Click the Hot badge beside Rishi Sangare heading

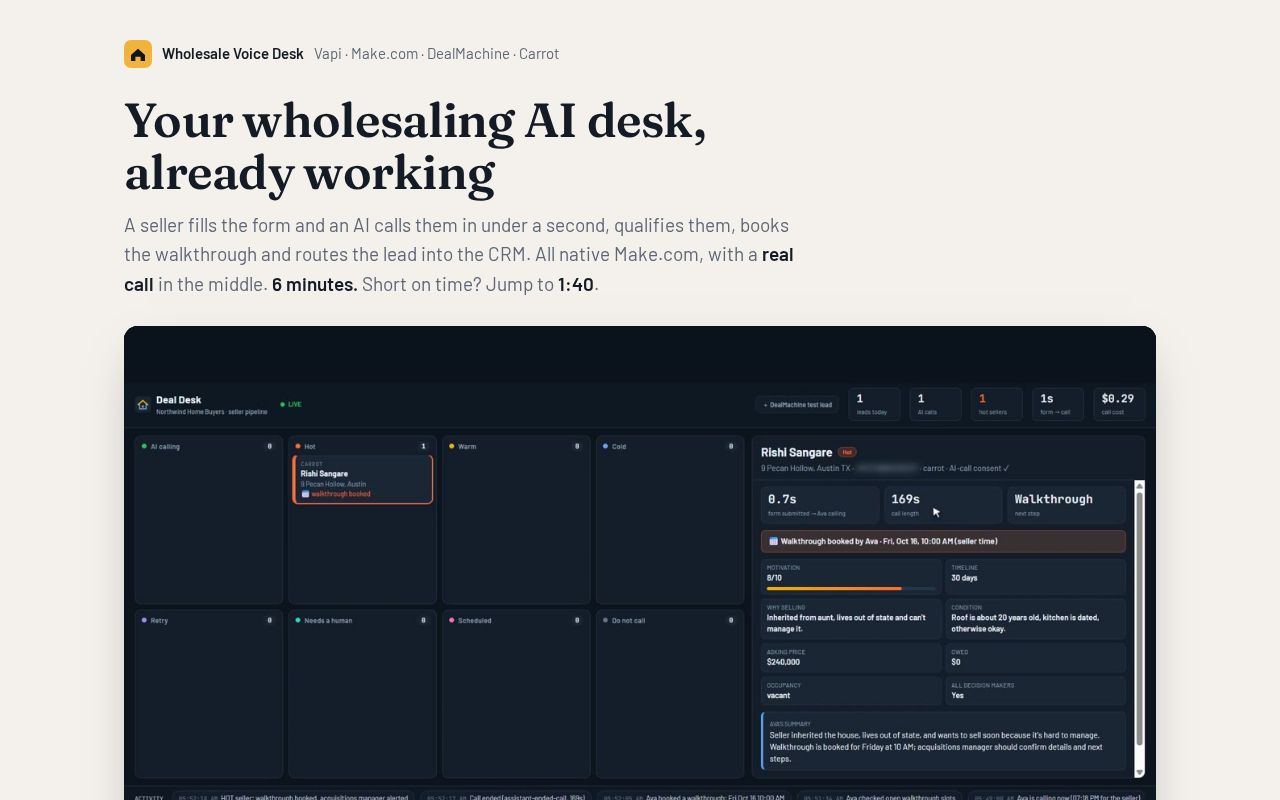847,452
